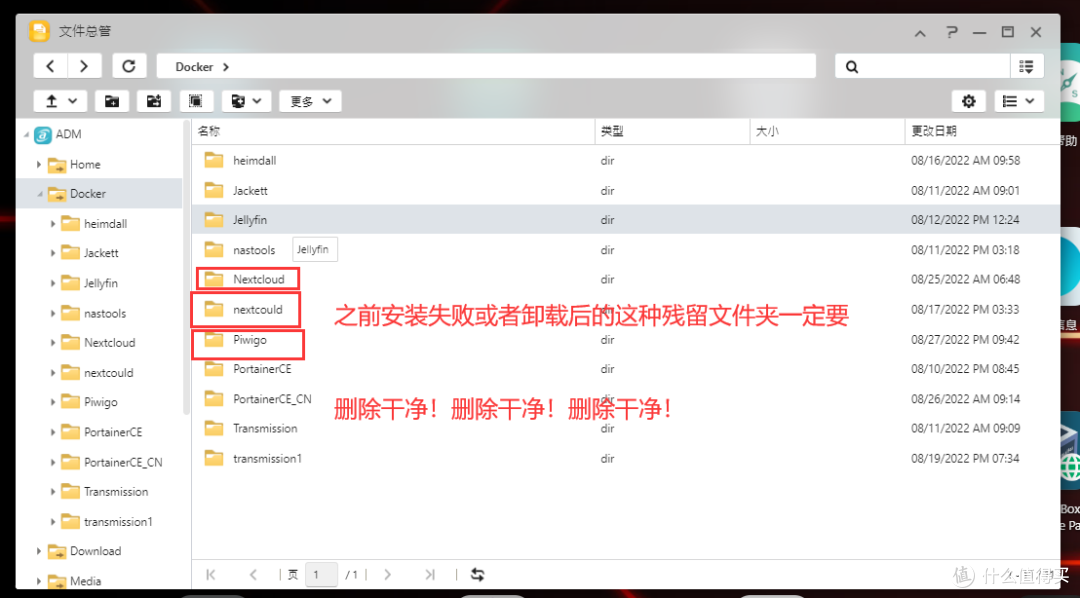Select nastools in the sidebar tree
The image size is (1080, 598).
point(105,313)
